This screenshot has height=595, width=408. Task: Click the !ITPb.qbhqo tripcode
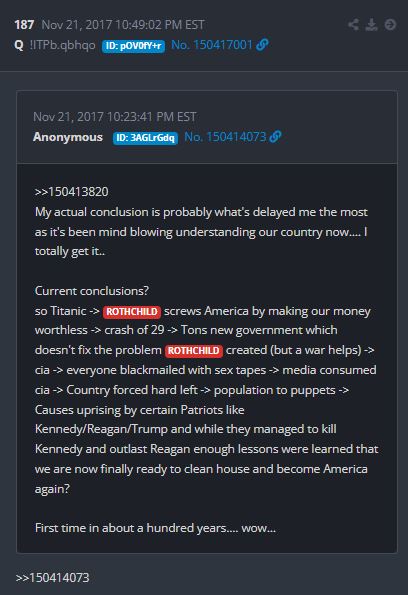pyautogui.click(x=63, y=45)
